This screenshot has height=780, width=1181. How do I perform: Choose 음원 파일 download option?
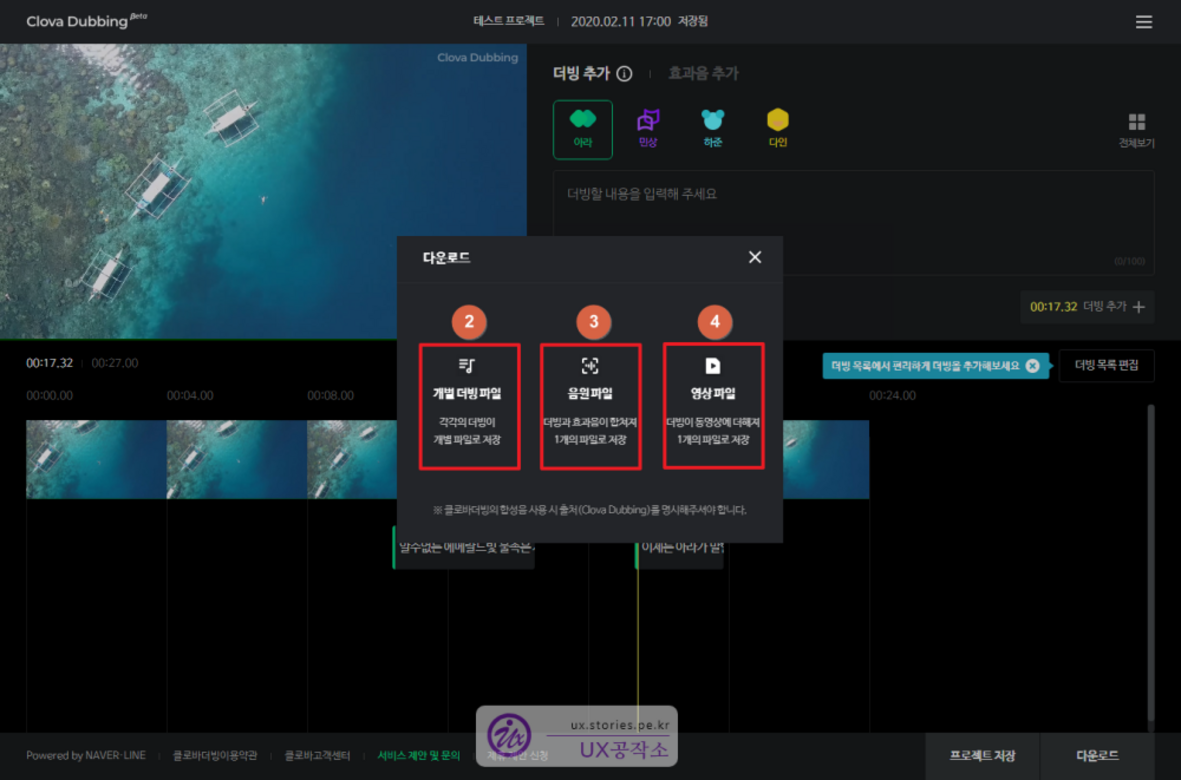590,406
